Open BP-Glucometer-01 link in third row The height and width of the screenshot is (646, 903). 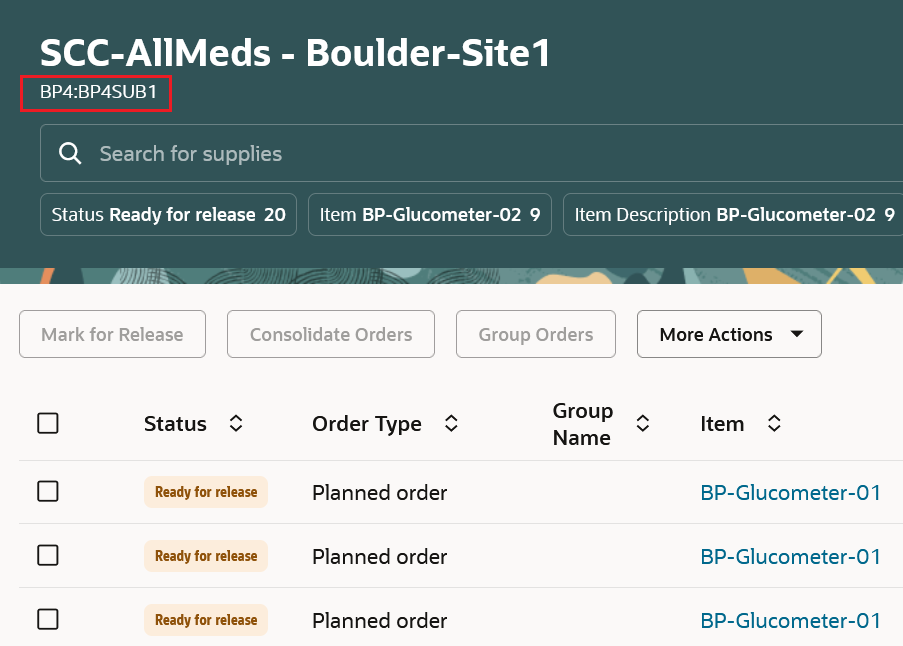click(790, 620)
